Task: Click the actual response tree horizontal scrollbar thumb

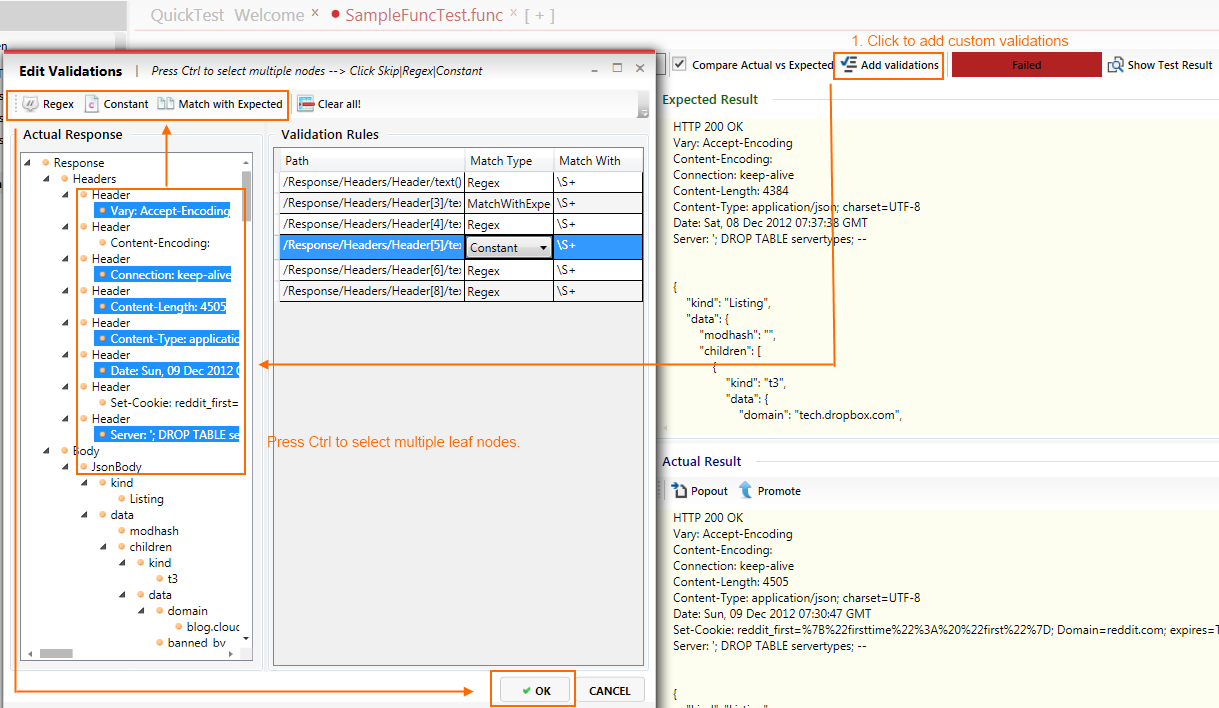Action: pos(55,653)
